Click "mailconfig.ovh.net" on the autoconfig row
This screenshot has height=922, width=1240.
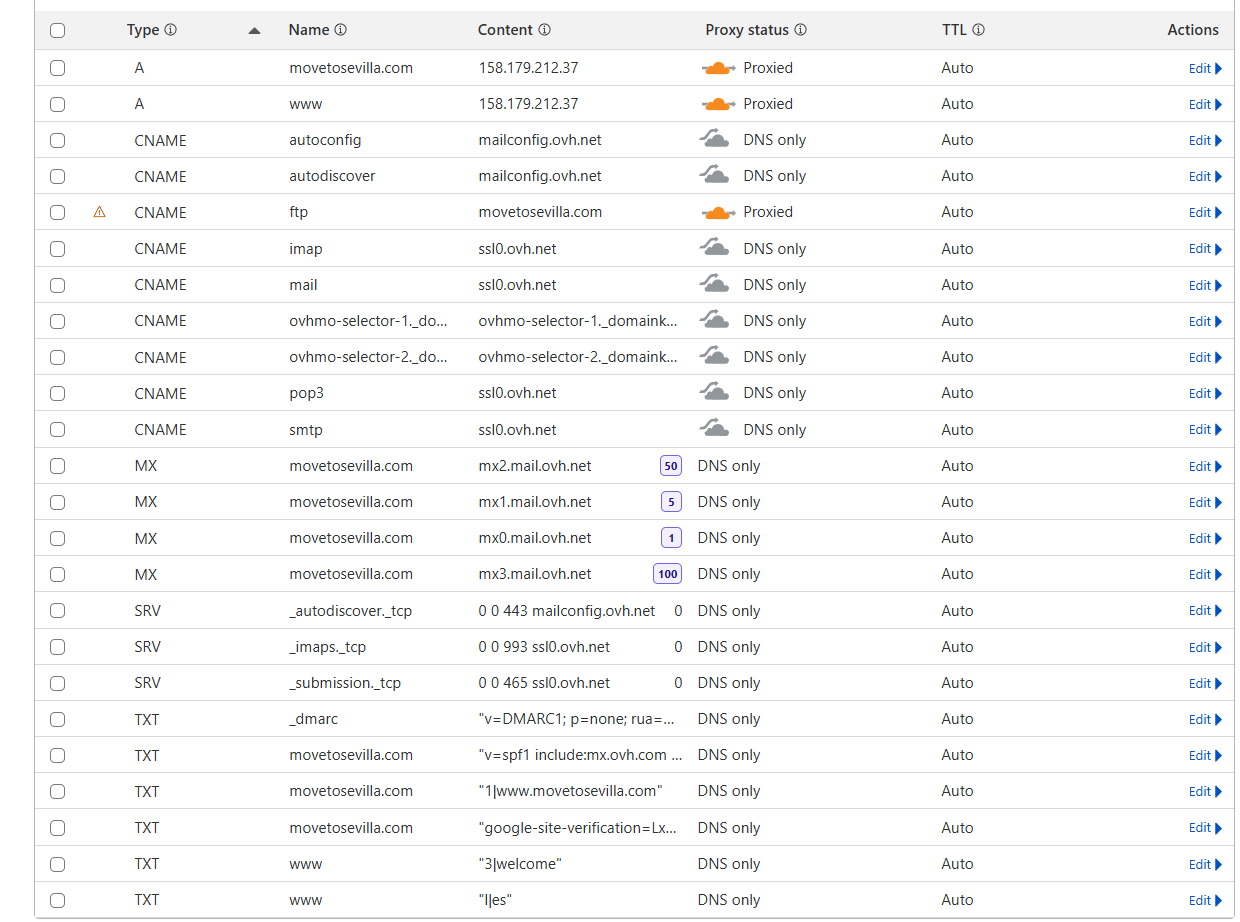(540, 140)
